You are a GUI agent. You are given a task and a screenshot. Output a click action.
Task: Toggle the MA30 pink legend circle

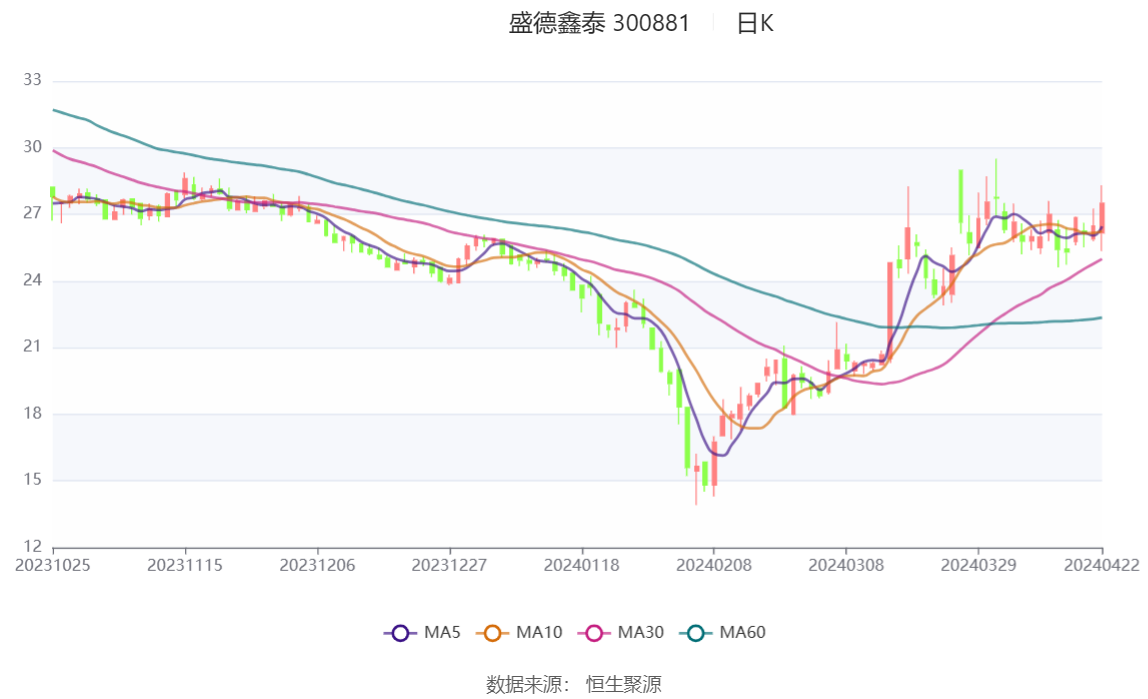594,633
